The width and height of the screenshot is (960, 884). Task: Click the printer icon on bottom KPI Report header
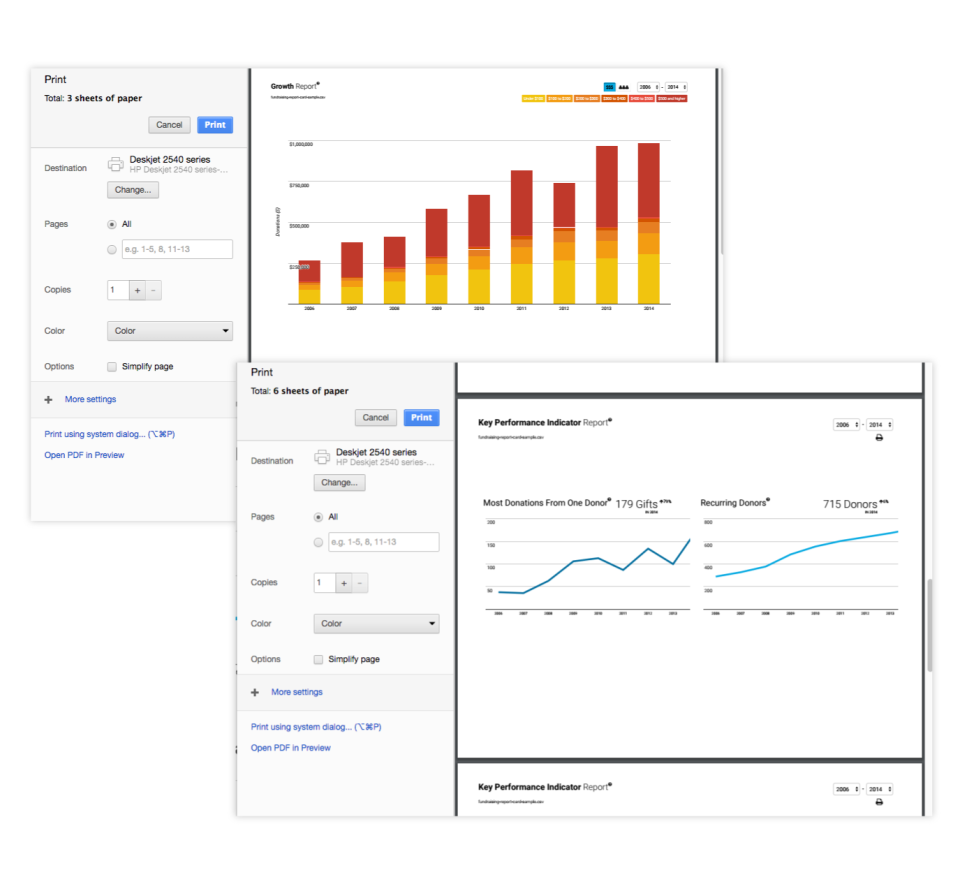(x=879, y=802)
